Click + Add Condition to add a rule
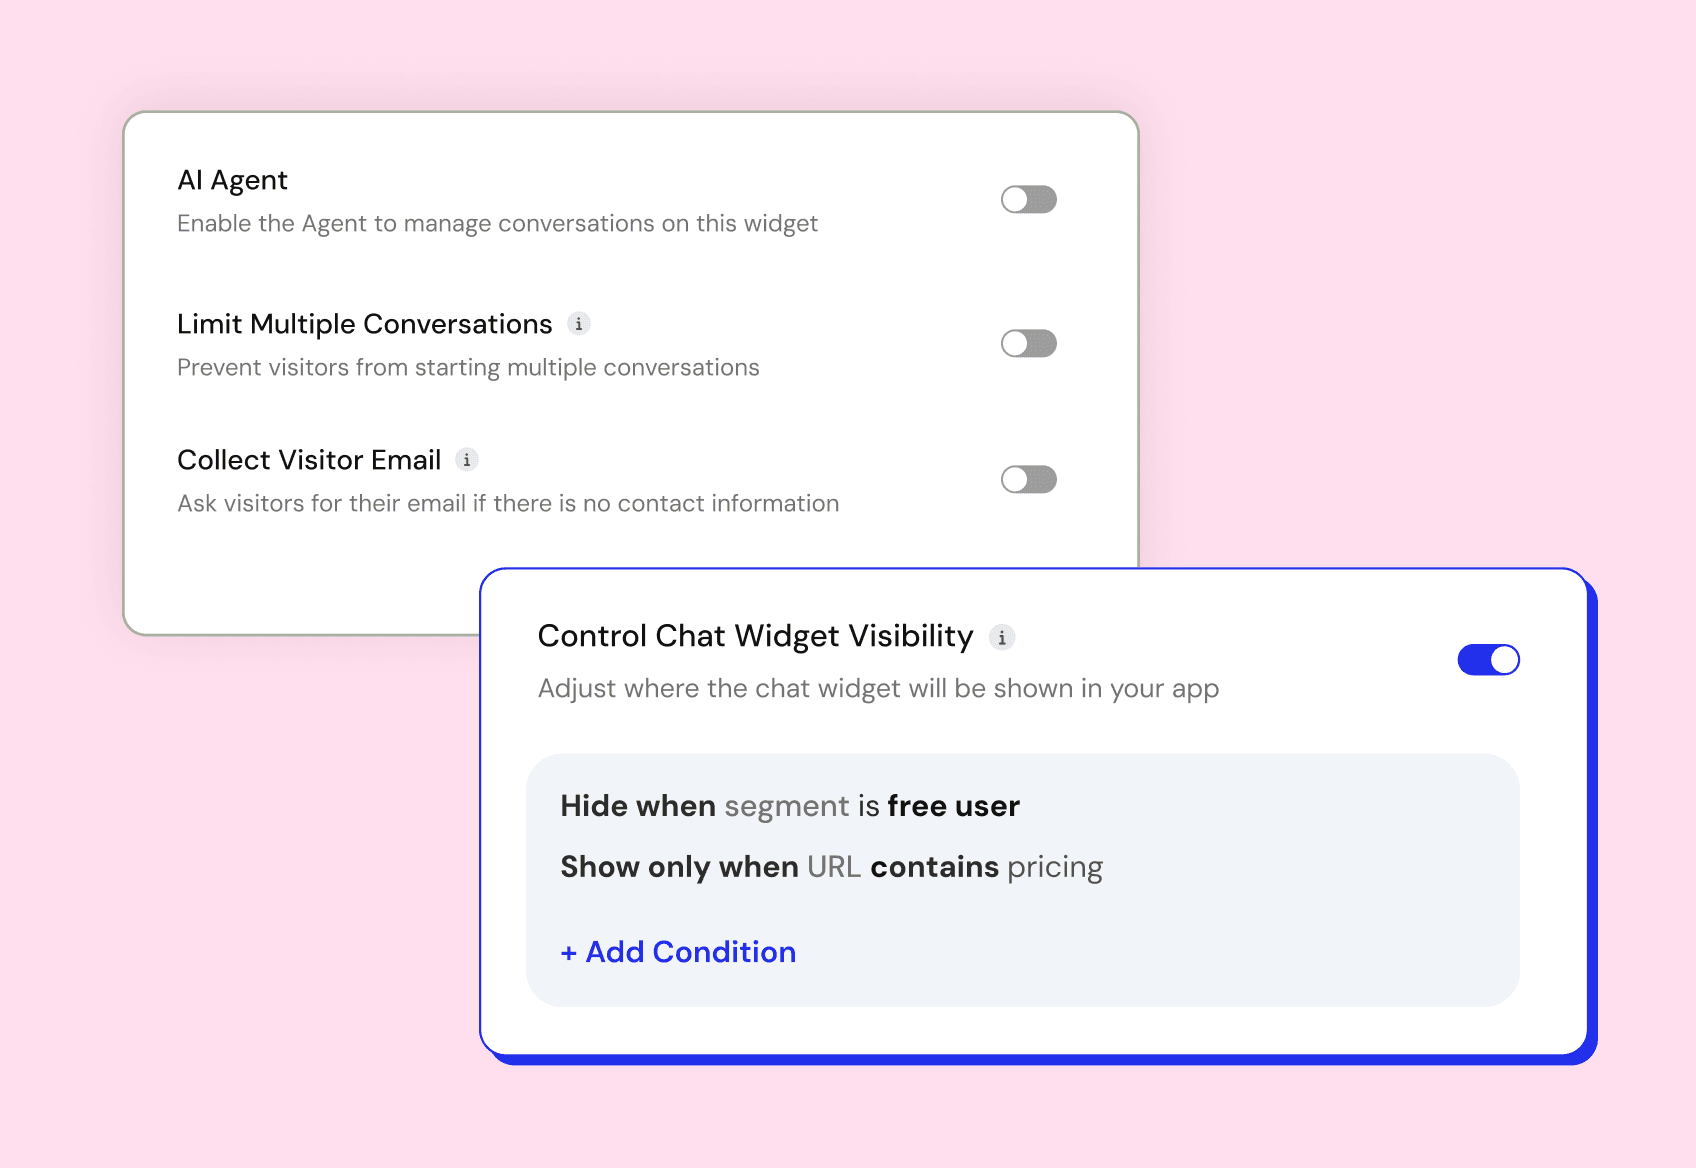This screenshot has height=1168, width=1696. coord(677,951)
